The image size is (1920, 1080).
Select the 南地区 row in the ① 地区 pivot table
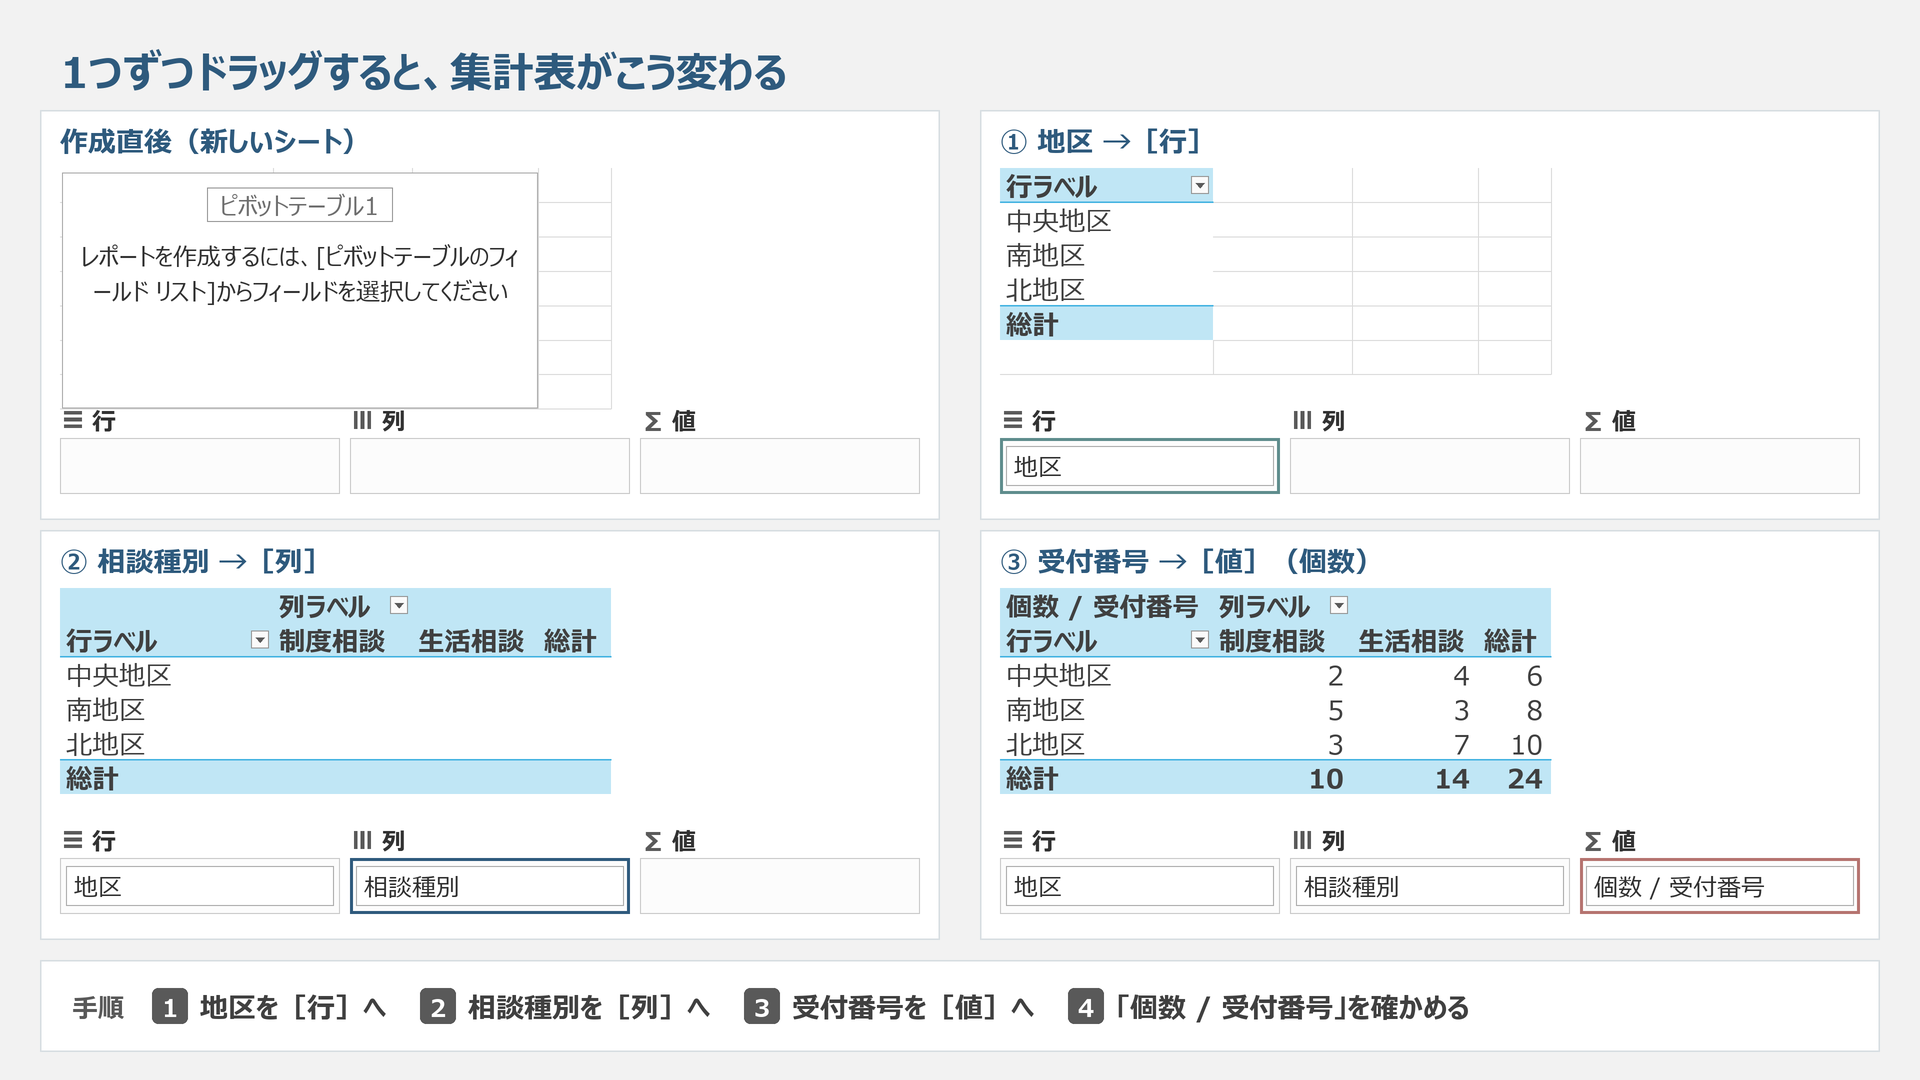tap(1106, 255)
